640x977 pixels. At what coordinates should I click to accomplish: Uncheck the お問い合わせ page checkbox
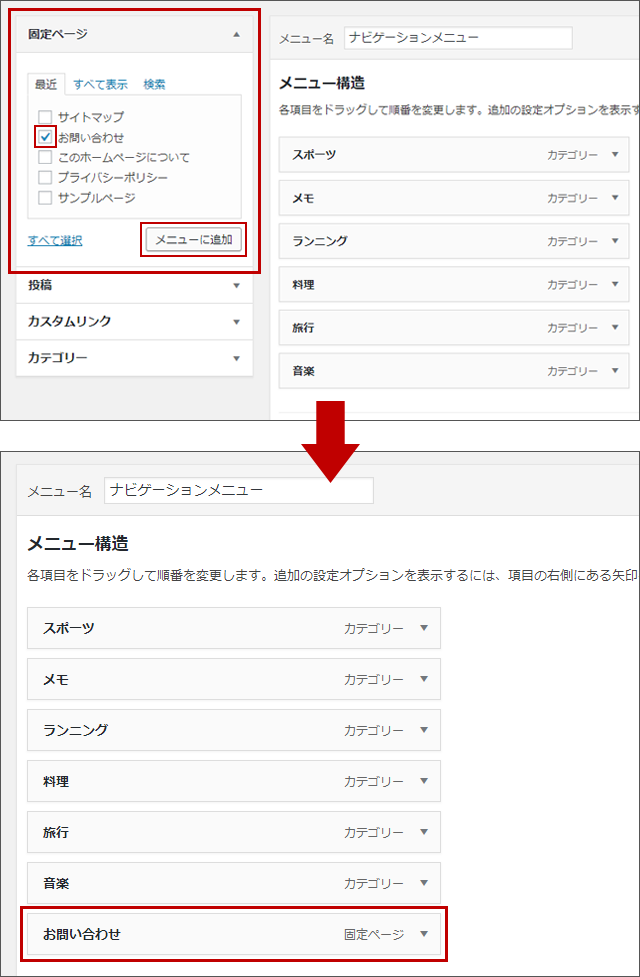(45, 137)
